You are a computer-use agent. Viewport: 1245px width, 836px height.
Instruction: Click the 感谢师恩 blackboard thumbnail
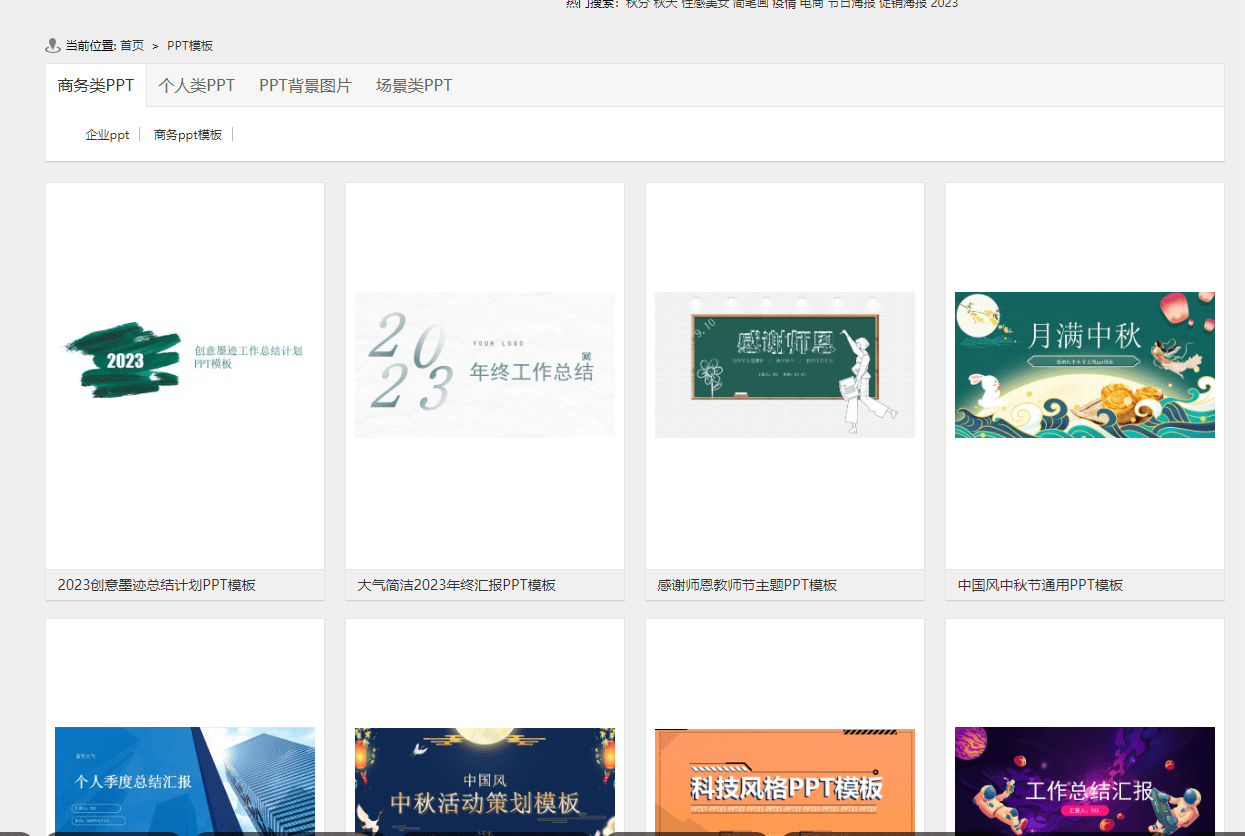785,365
